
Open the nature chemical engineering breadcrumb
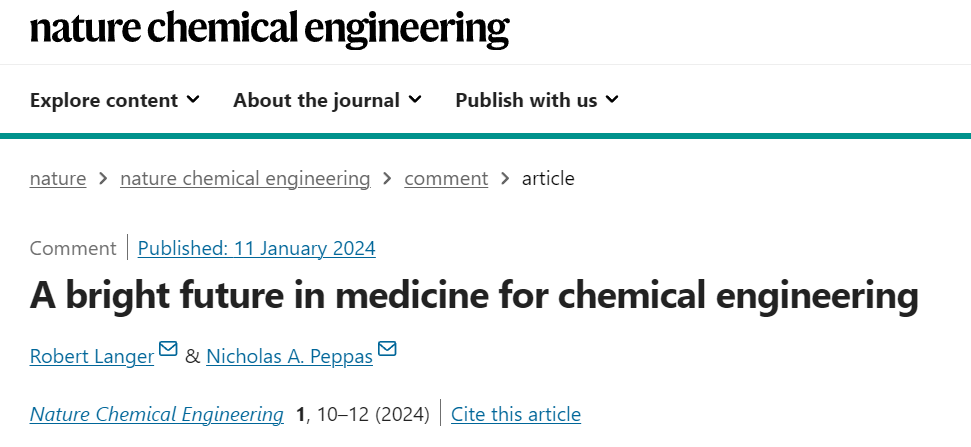[x=245, y=178]
